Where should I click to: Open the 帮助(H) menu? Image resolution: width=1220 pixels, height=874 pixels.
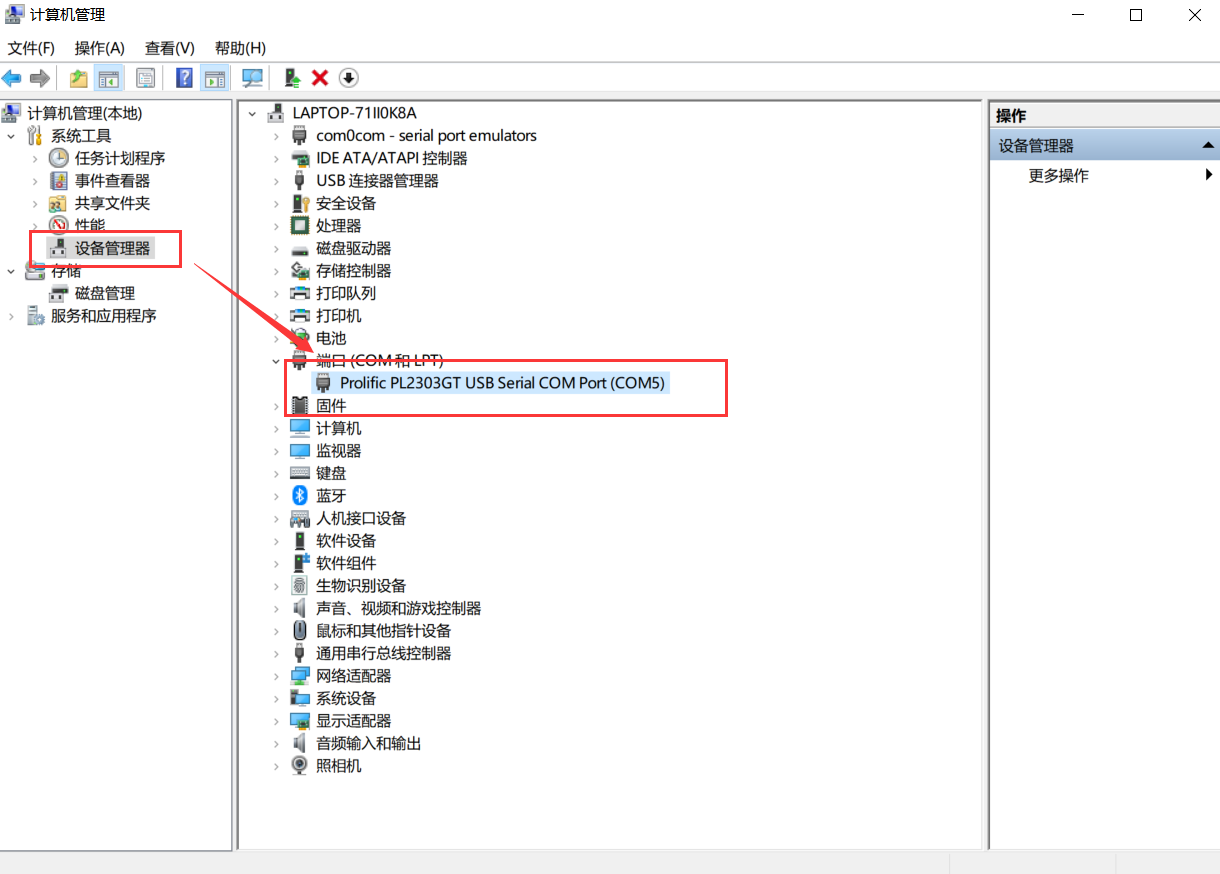[x=240, y=48]
